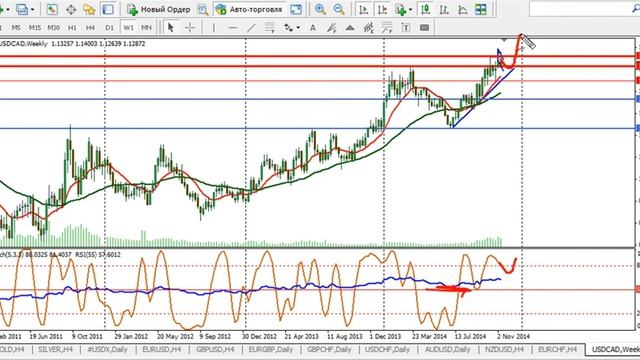Viewport: 640px width, 360px height.
Task: Expand the Profiles dropdown arrow
Action: coord(32,9)
